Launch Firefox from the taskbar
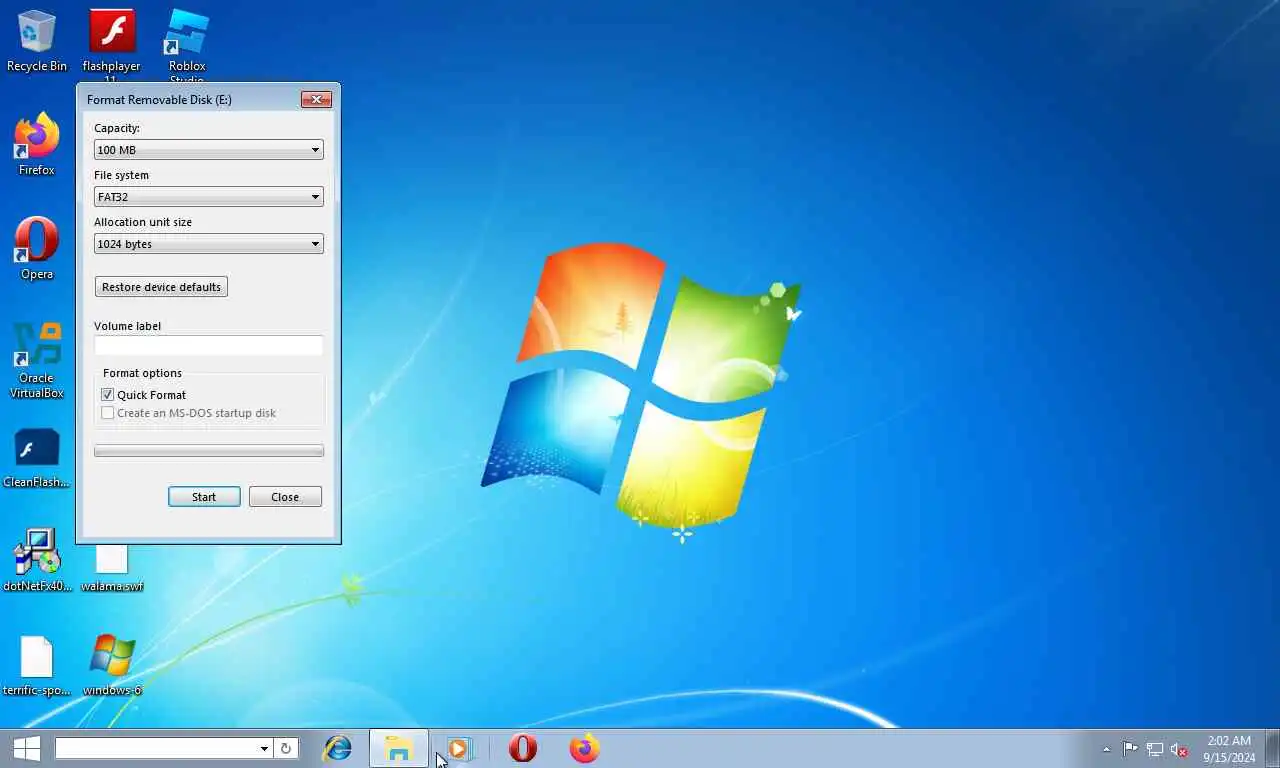 584,748
